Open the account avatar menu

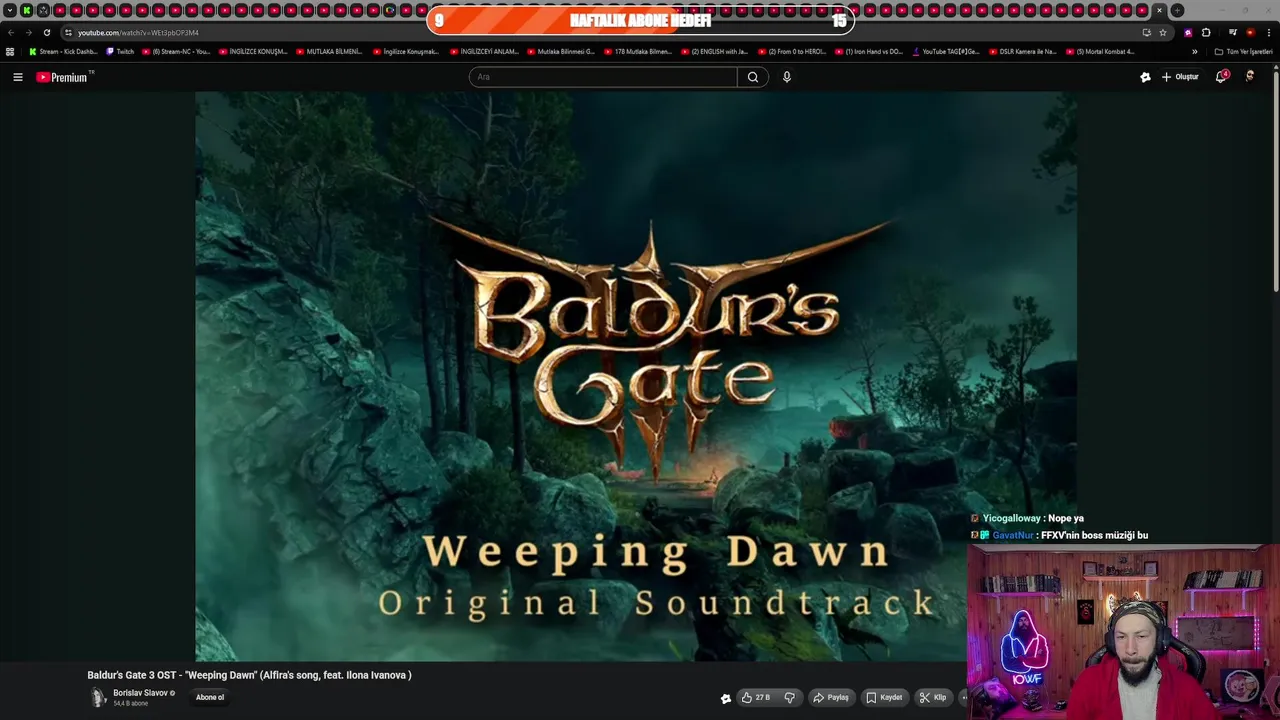[1250, 77]
